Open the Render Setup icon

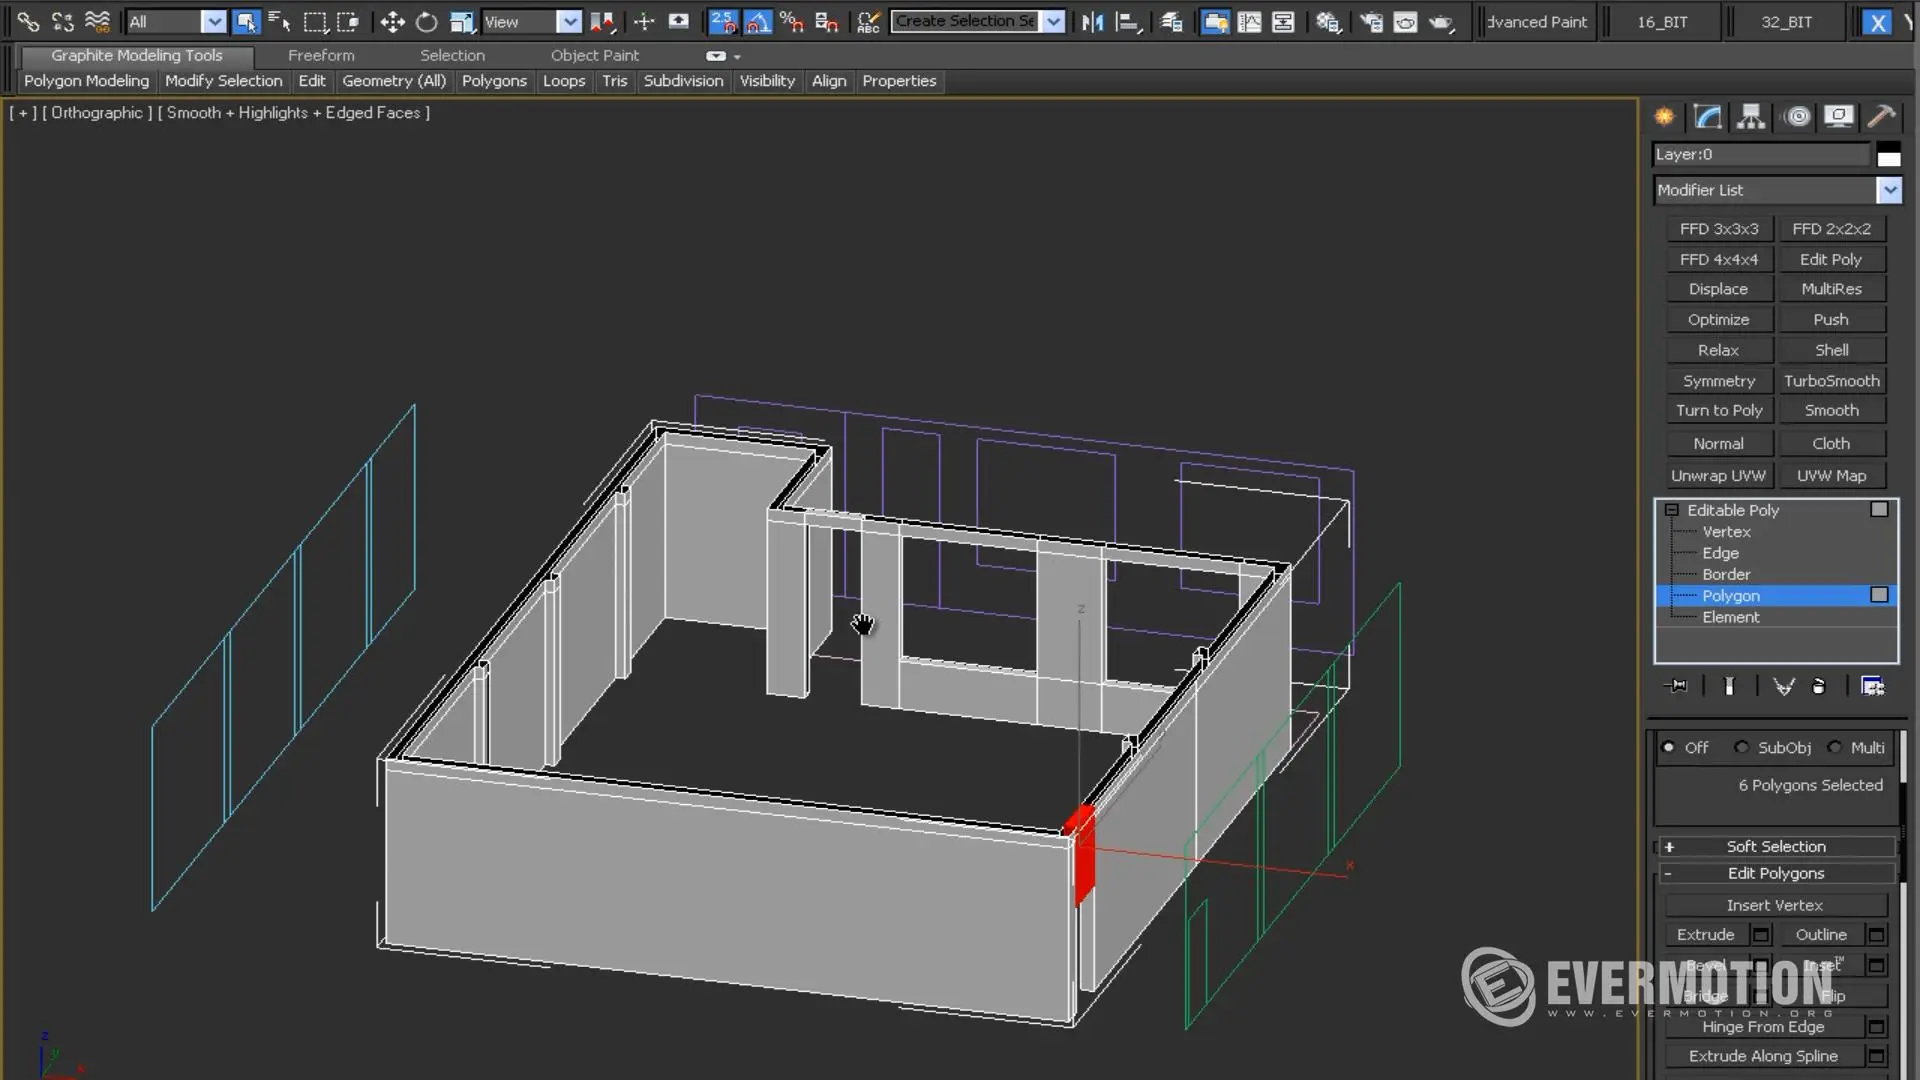[1371, 21]
